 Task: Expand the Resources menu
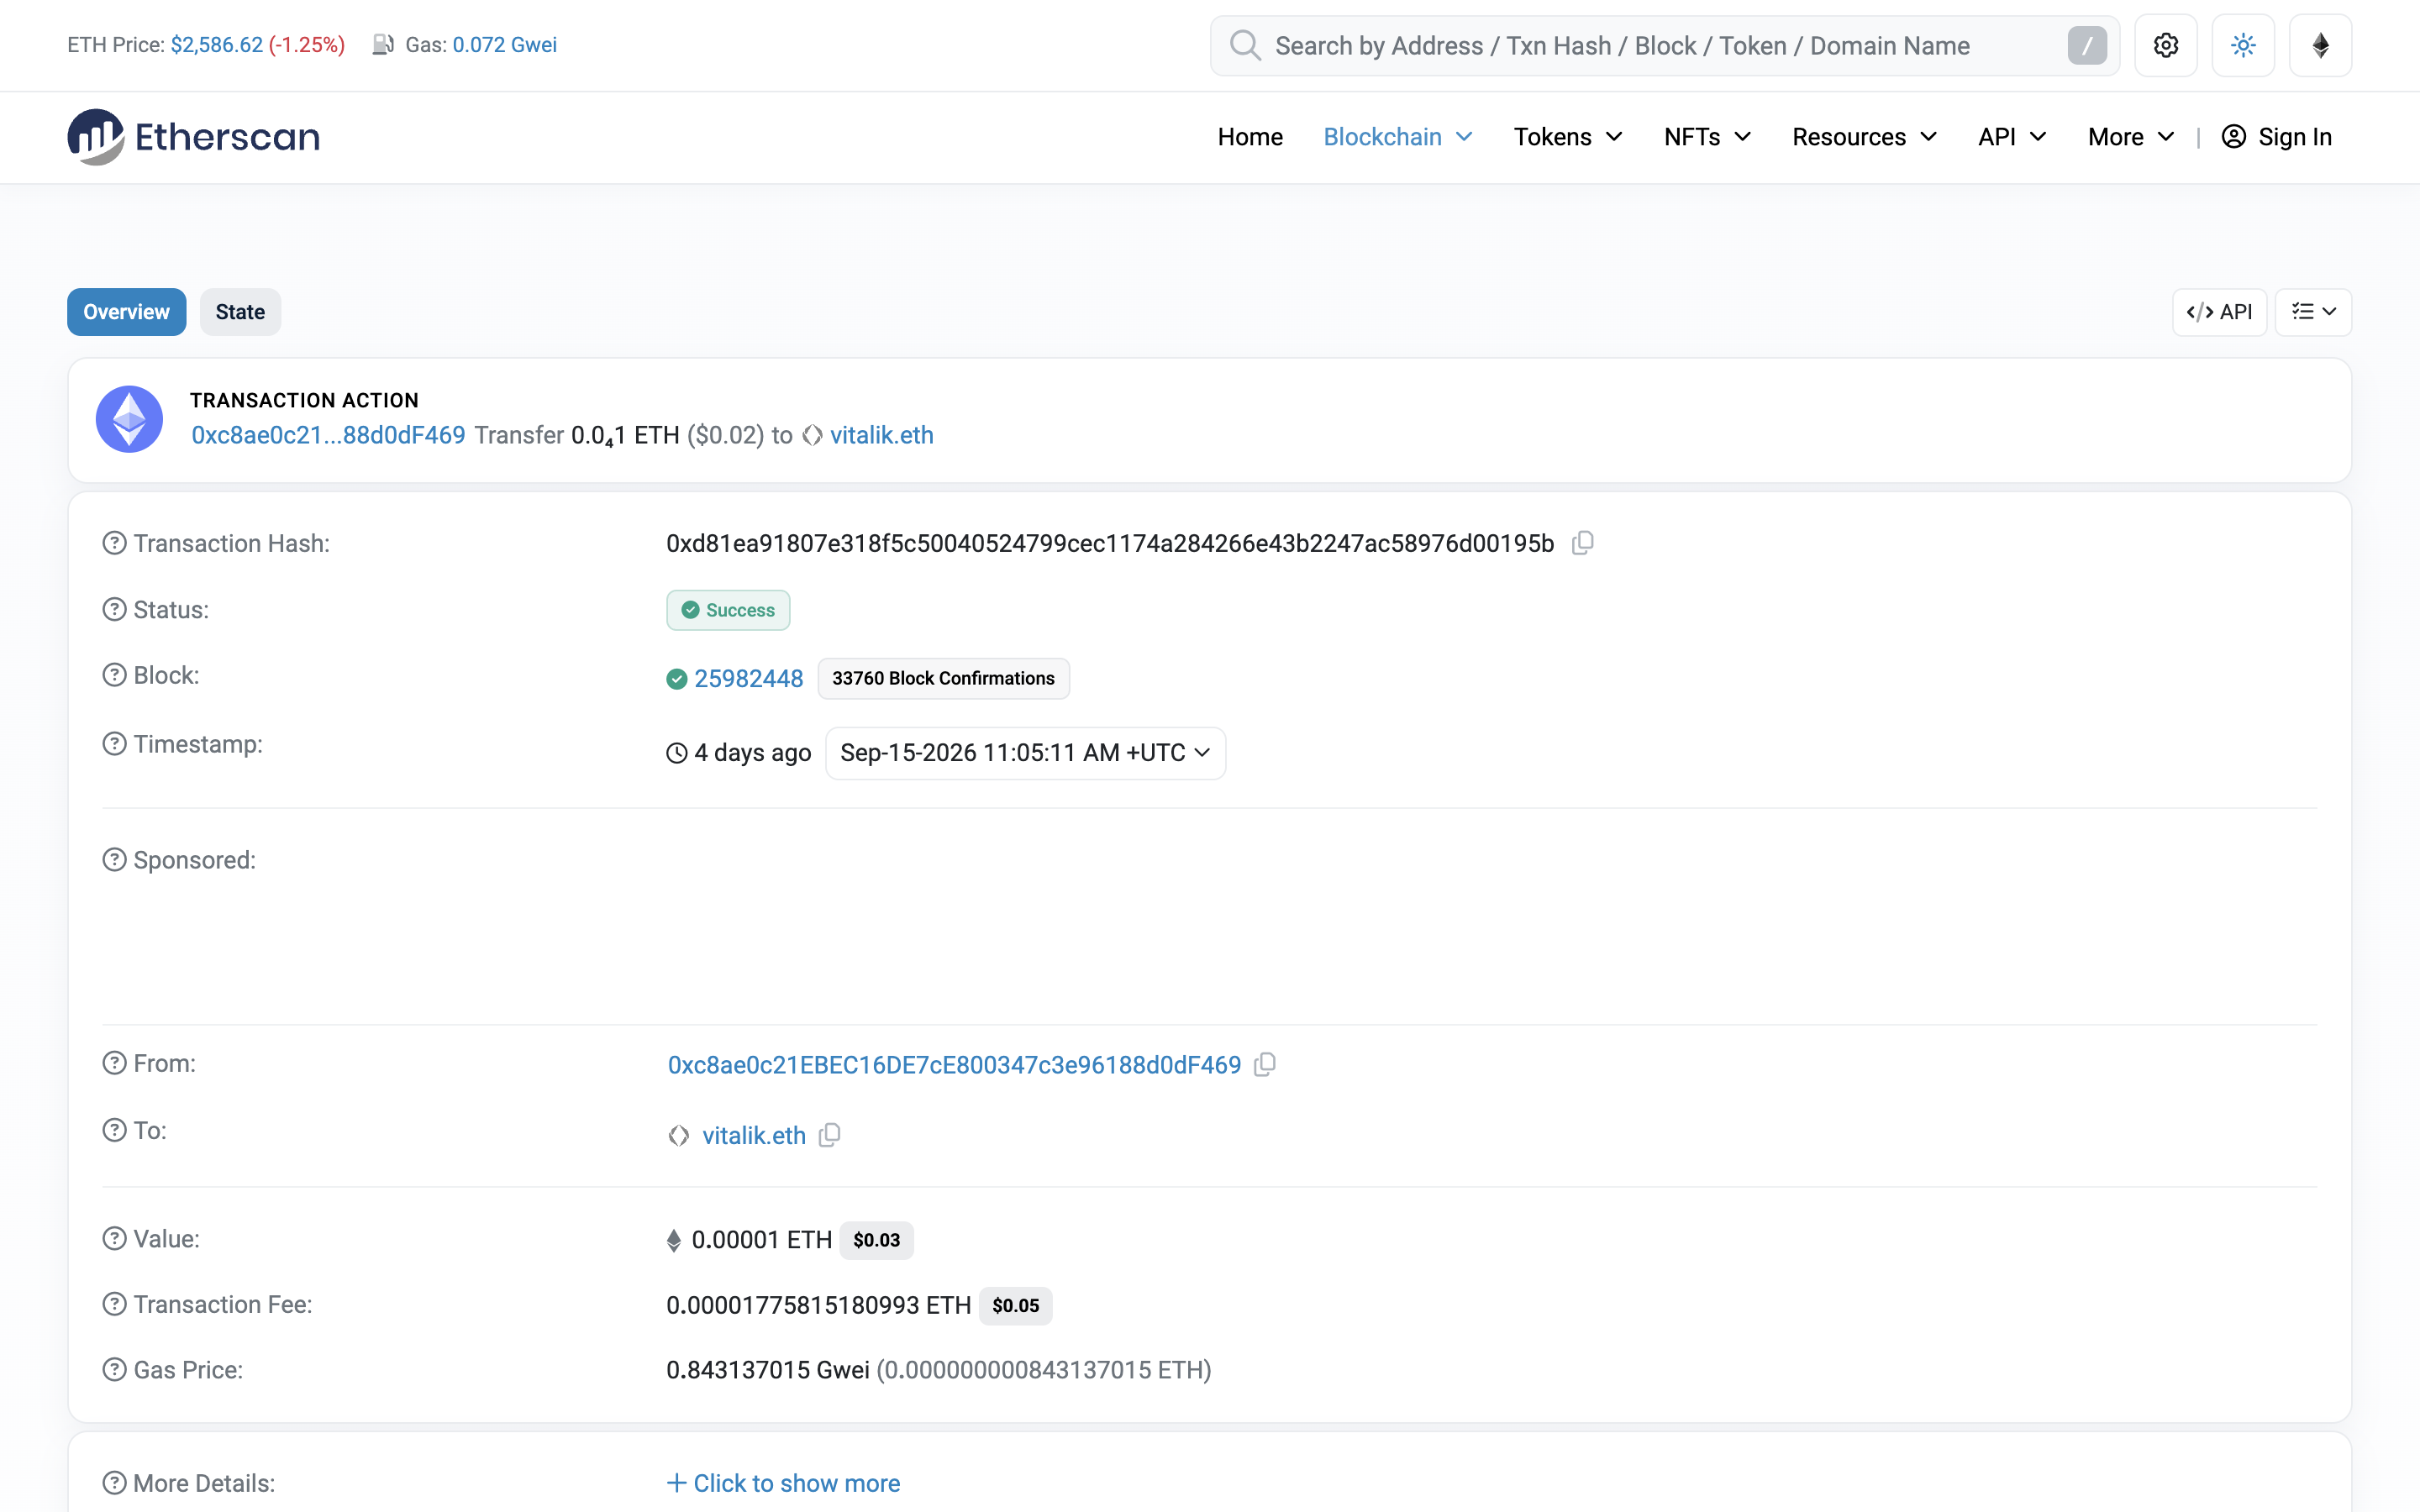tap(1864, 137)
